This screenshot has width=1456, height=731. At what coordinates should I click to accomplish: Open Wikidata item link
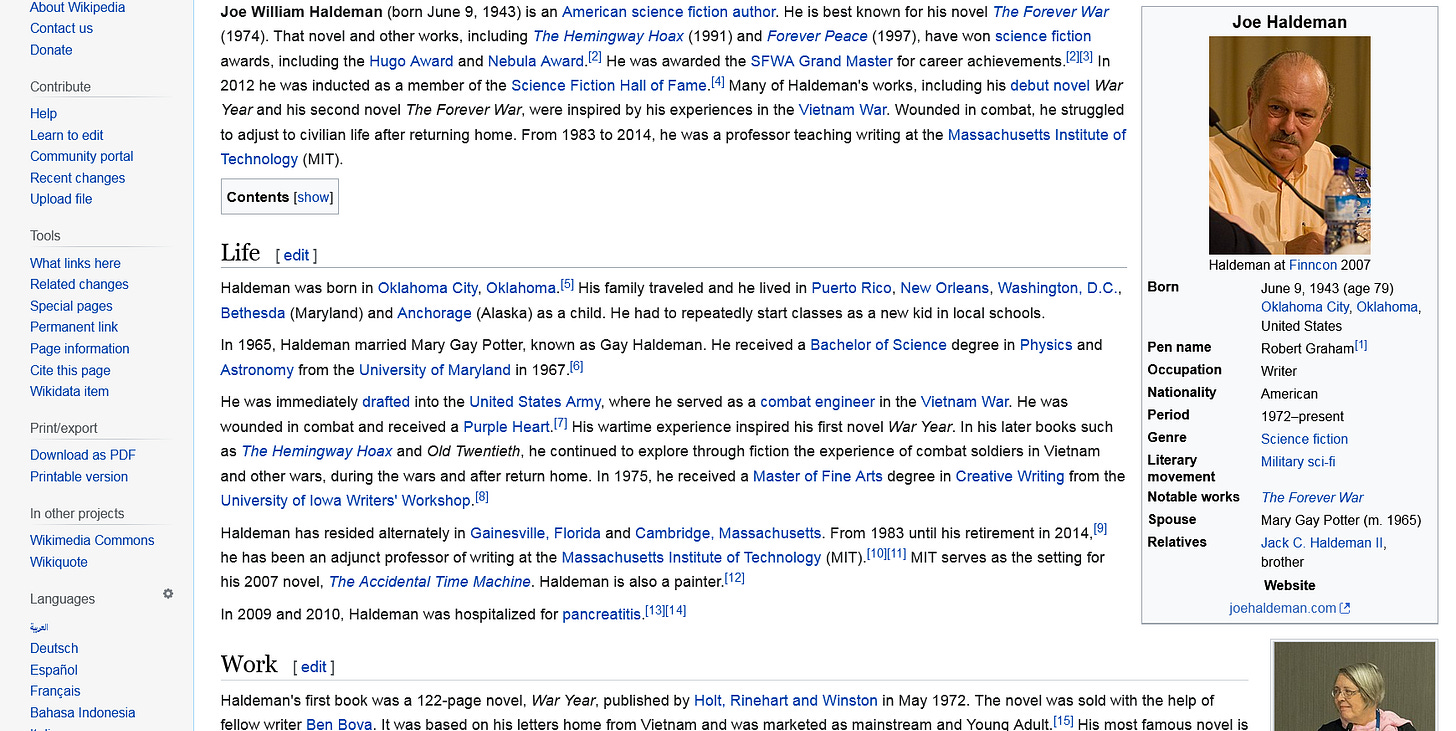(69, 391)
